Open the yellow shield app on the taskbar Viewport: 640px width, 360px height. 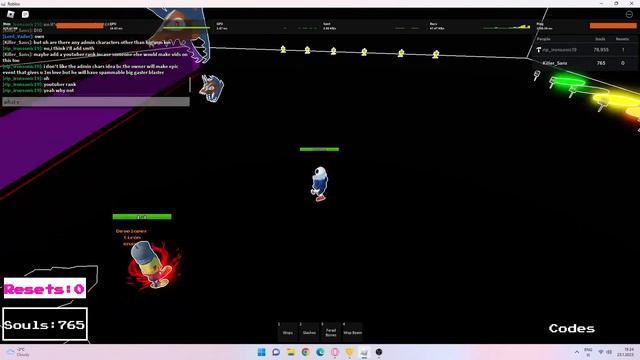[349, 352]
